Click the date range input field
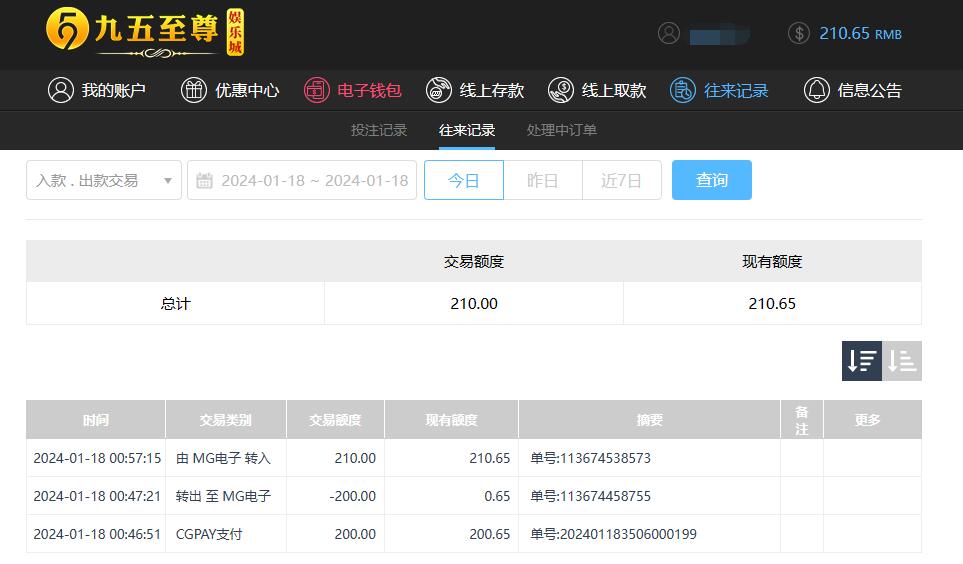The width and height of the screenshot is (963, 564). click(302, 180)
